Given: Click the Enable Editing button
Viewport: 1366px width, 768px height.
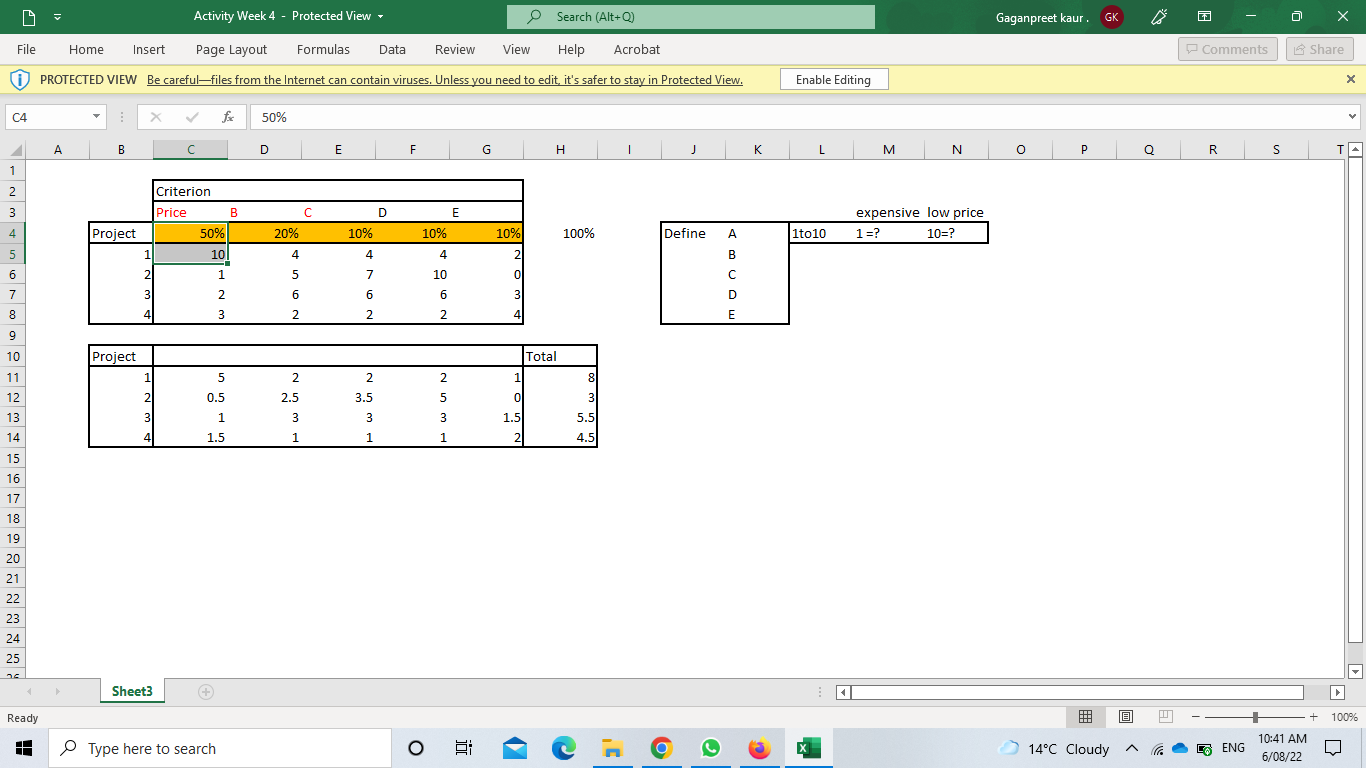Looking at the screenshot, I should 833,80.
